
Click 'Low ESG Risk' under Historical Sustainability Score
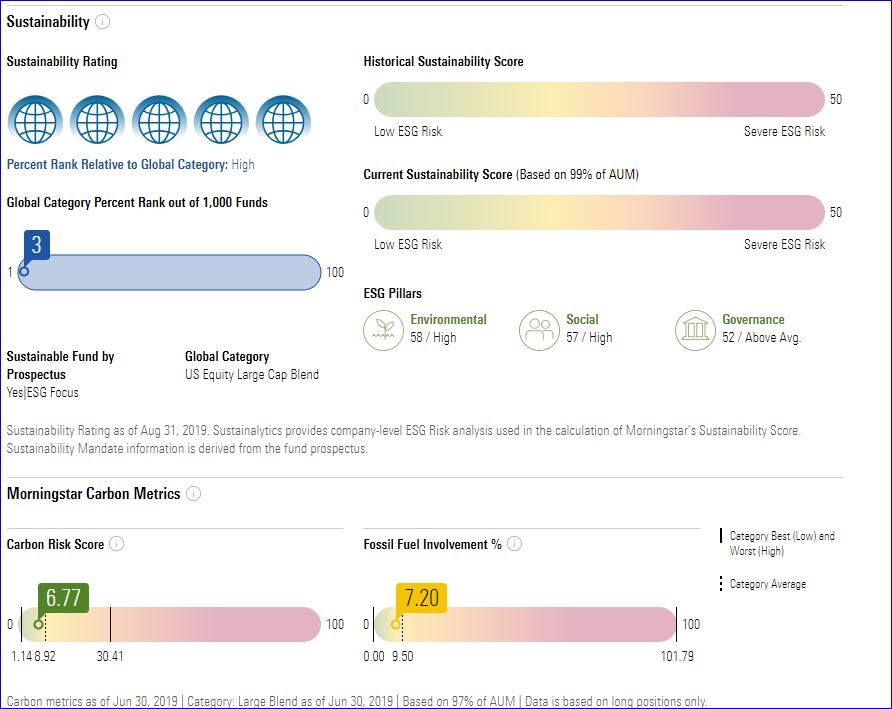(408, 131)
